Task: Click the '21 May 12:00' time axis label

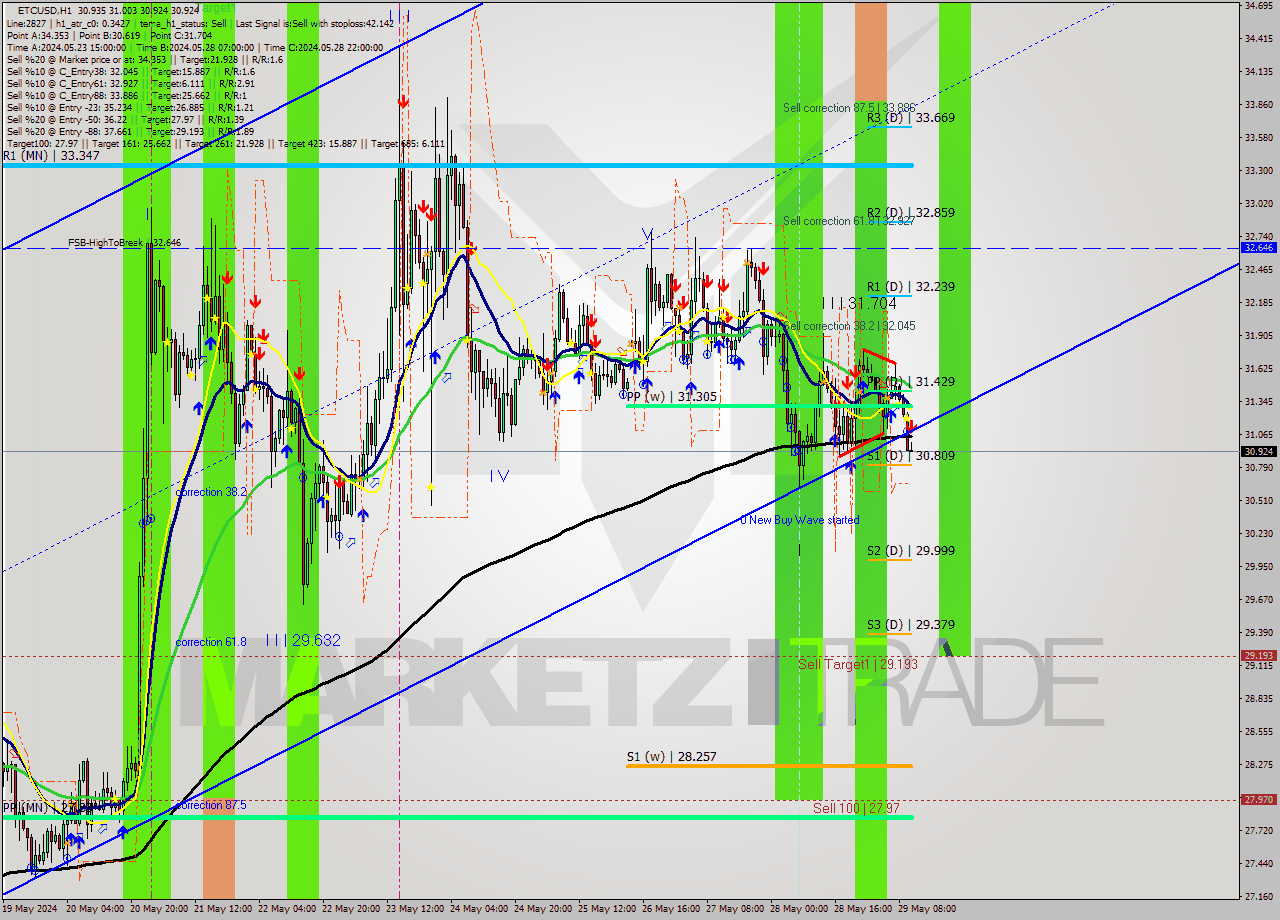Action: click(x=225, y=909)
